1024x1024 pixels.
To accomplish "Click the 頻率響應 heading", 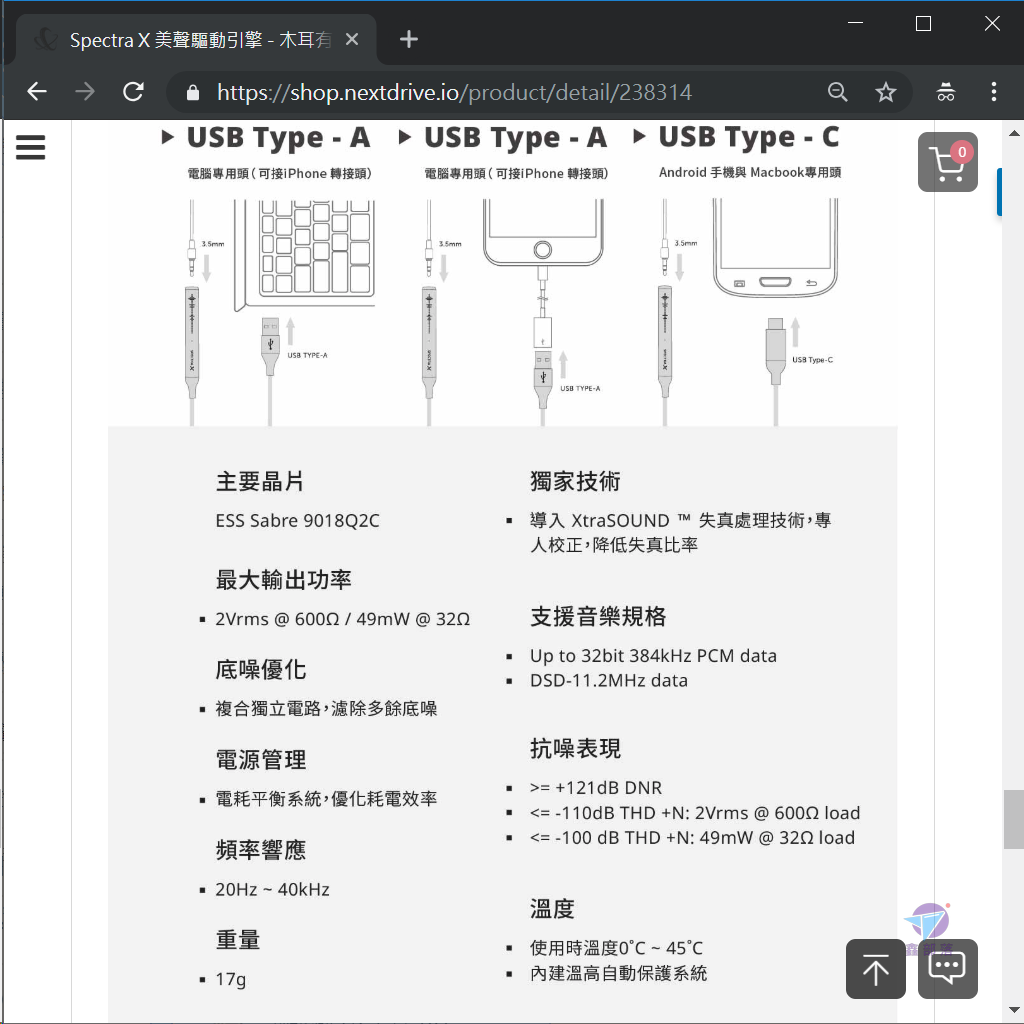I will [261, 850].
